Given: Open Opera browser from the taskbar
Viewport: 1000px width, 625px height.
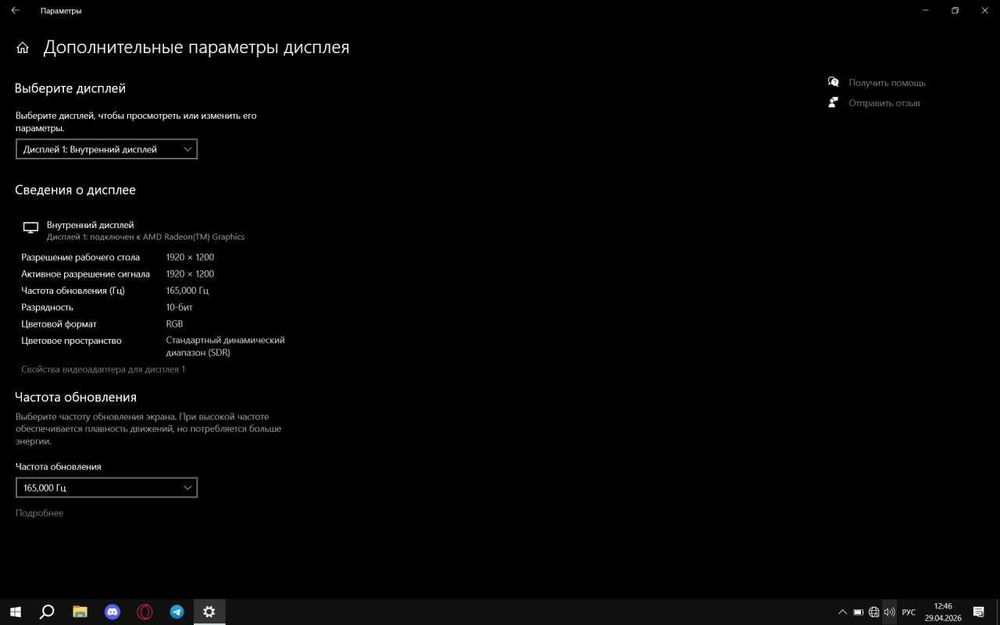Looking at the screenshot, I should (x=145, y=612).
